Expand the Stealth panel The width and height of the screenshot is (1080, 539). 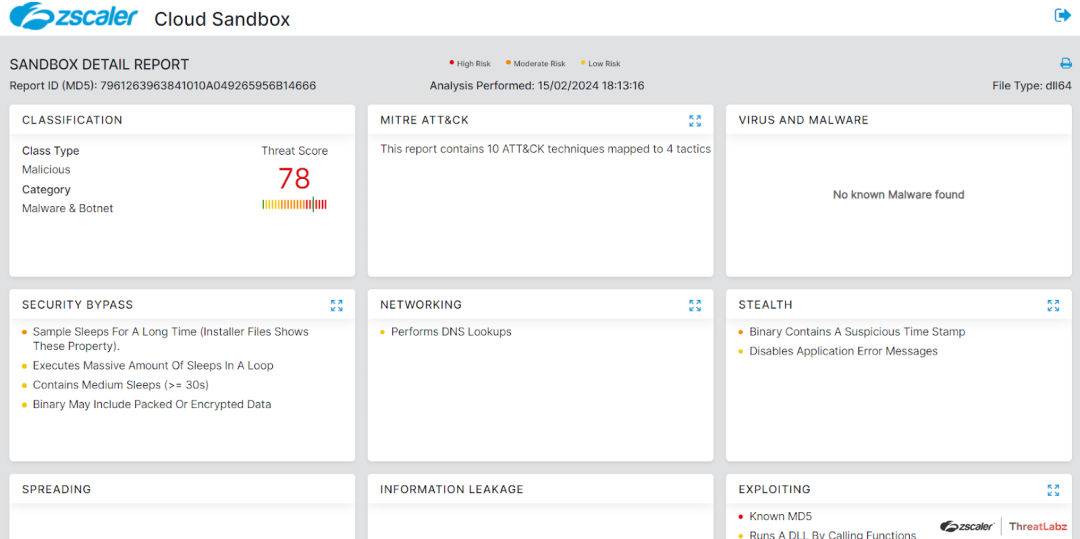pyautogui.click(x=1053, y=306)
